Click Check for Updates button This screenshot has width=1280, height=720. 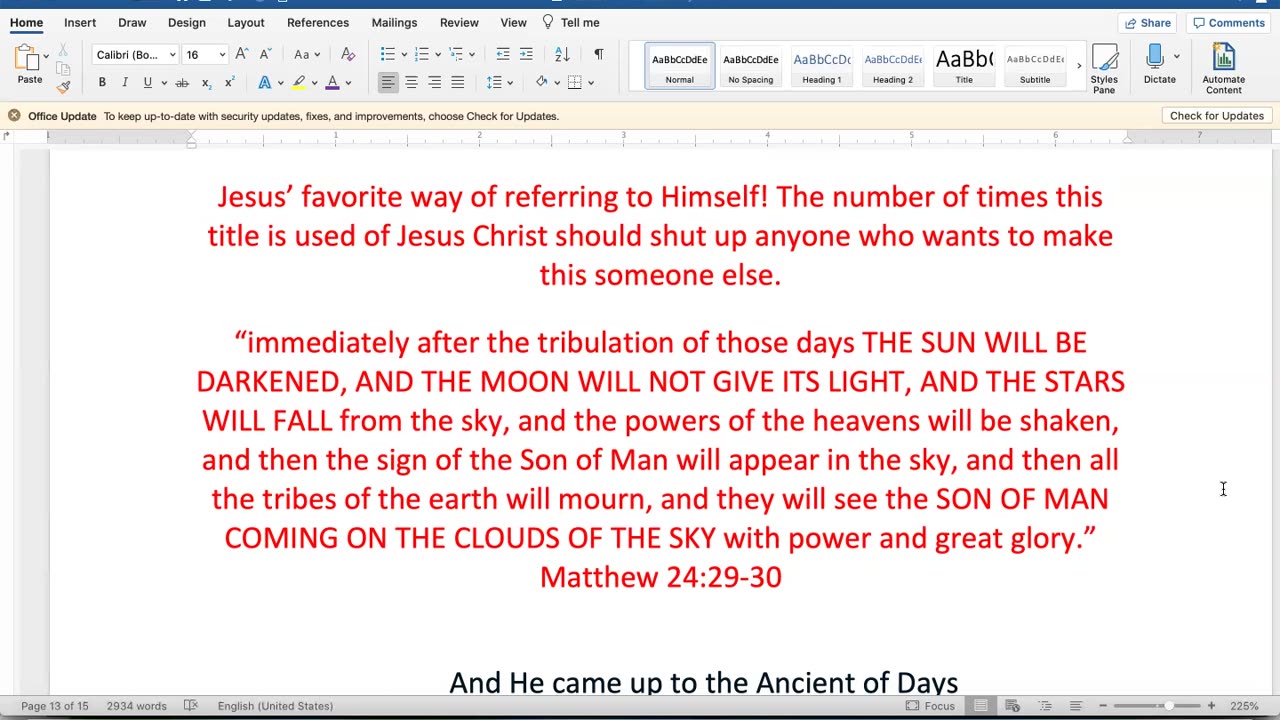tap(1217, 116)
